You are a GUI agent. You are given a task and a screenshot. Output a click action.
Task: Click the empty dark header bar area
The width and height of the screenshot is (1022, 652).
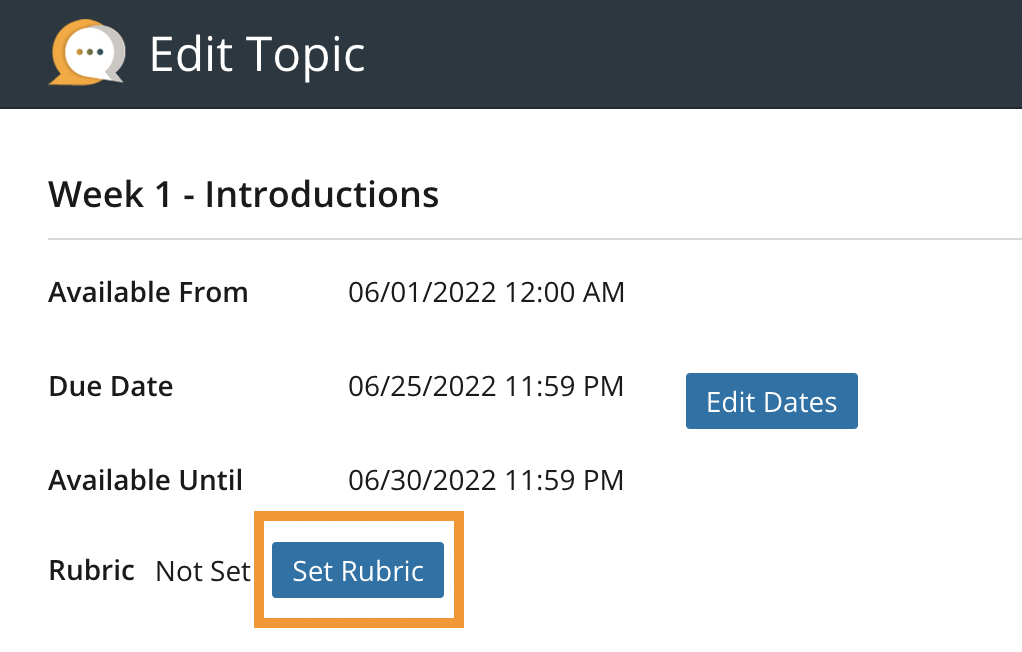pos(700,54)
